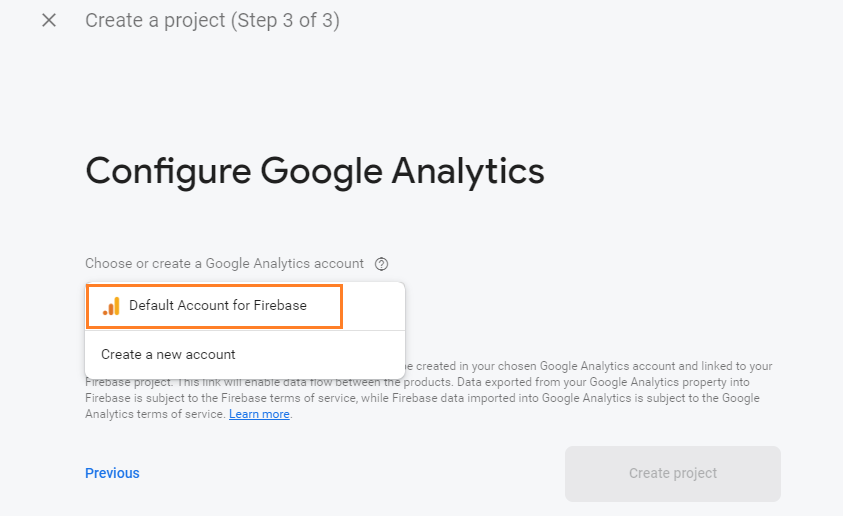Choose Create a new account option
843x516 pixels.
point(245,355)
